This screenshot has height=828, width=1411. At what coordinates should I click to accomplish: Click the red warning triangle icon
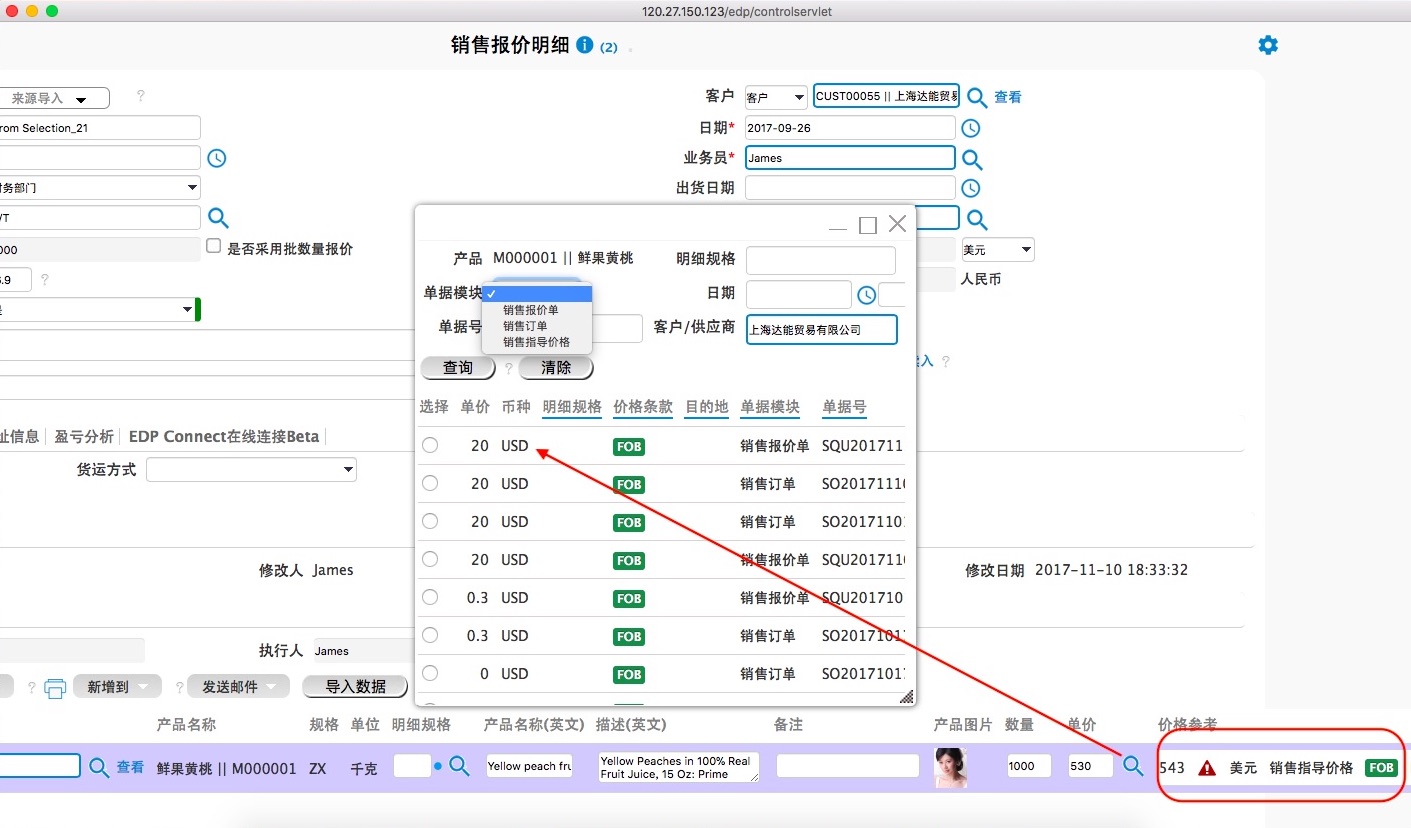click(1207, 768)
